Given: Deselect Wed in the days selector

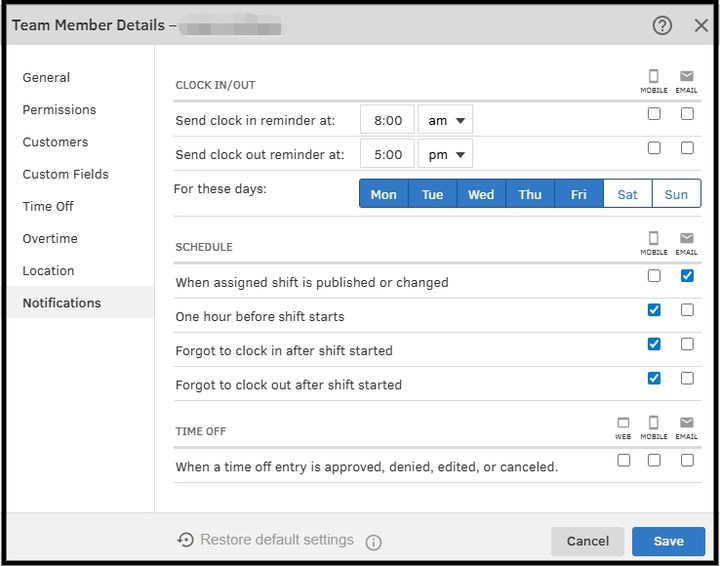Looking at the screenshot, I should point(481,194).
